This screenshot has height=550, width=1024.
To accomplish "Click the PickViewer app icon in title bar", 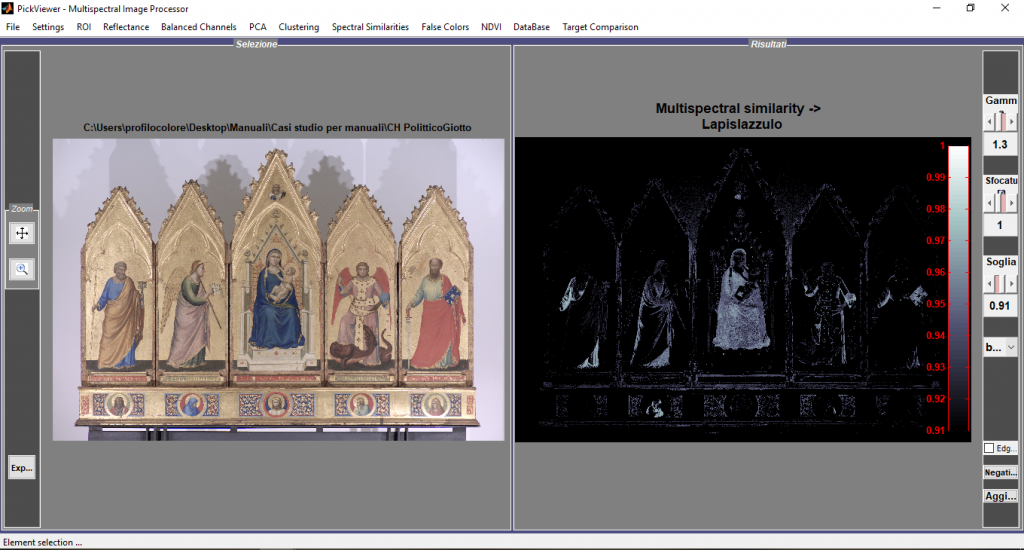I will pos(7,8).
